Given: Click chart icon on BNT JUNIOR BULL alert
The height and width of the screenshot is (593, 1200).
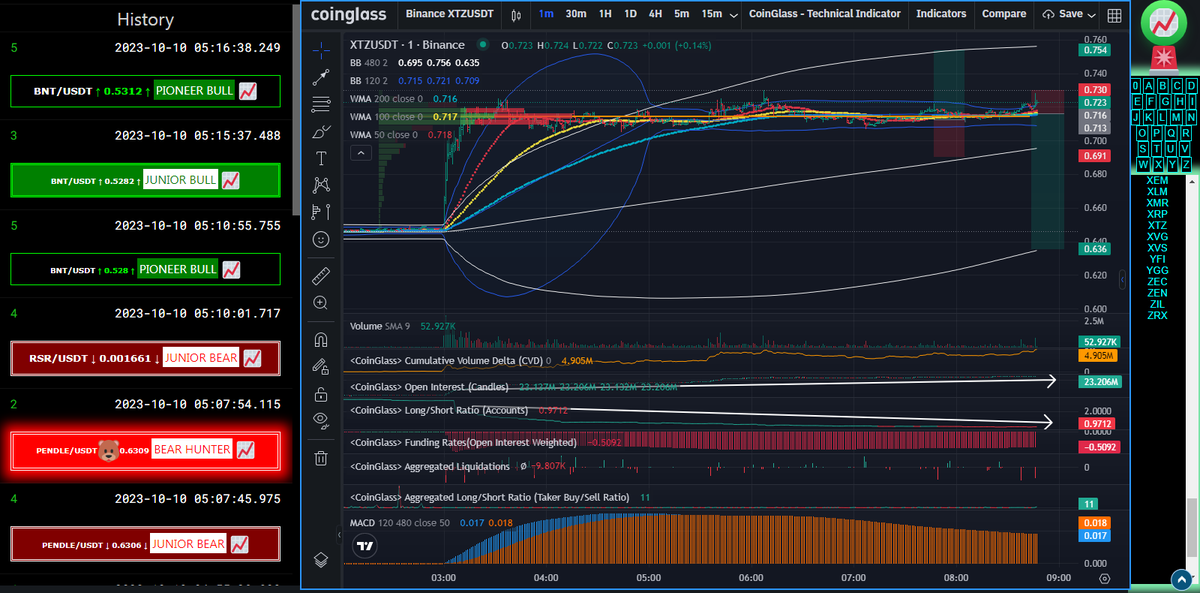Looking at the screenshot, I should (230, 180).
